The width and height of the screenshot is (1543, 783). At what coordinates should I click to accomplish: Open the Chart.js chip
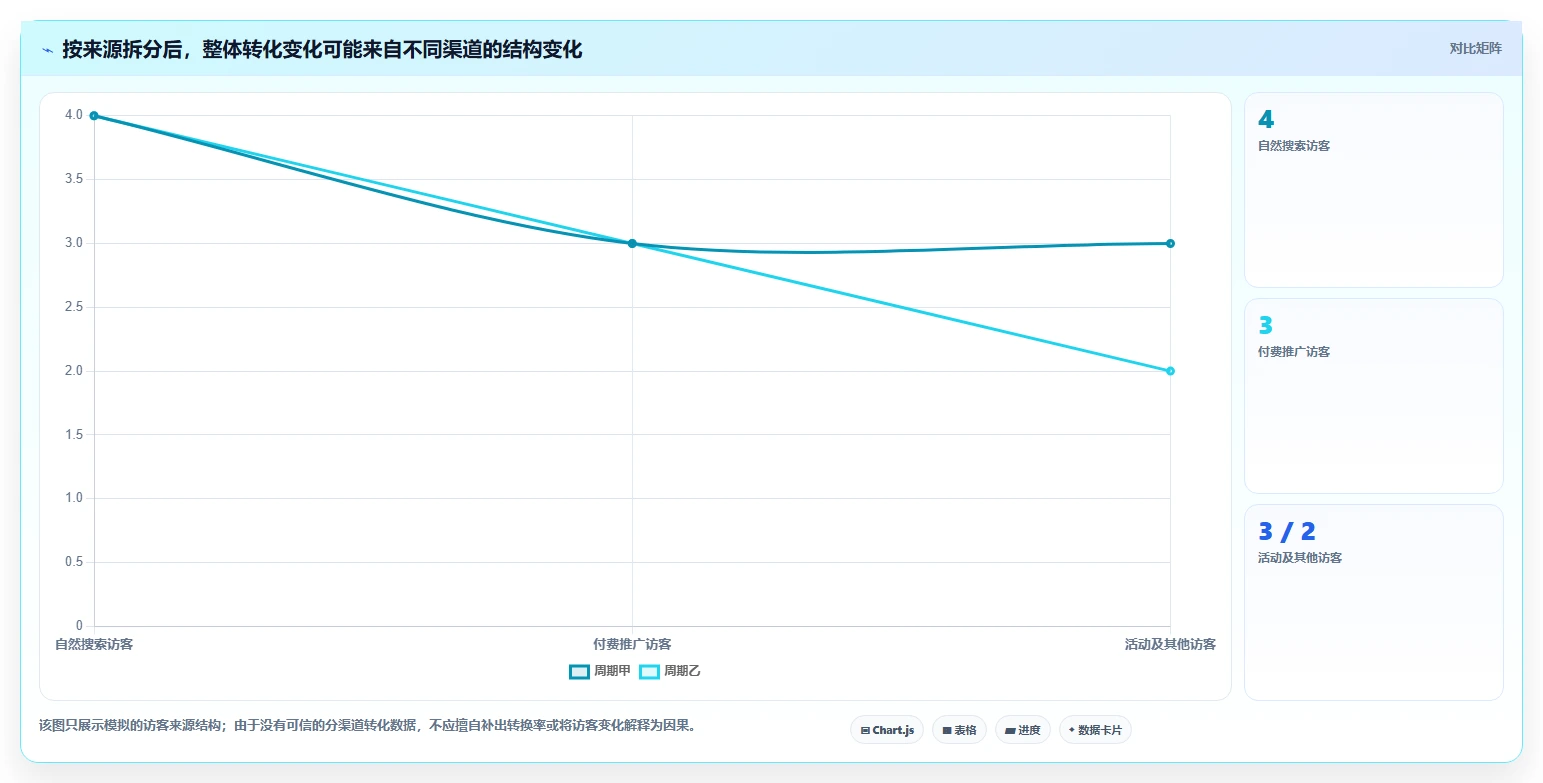click(x=887, y=730)
